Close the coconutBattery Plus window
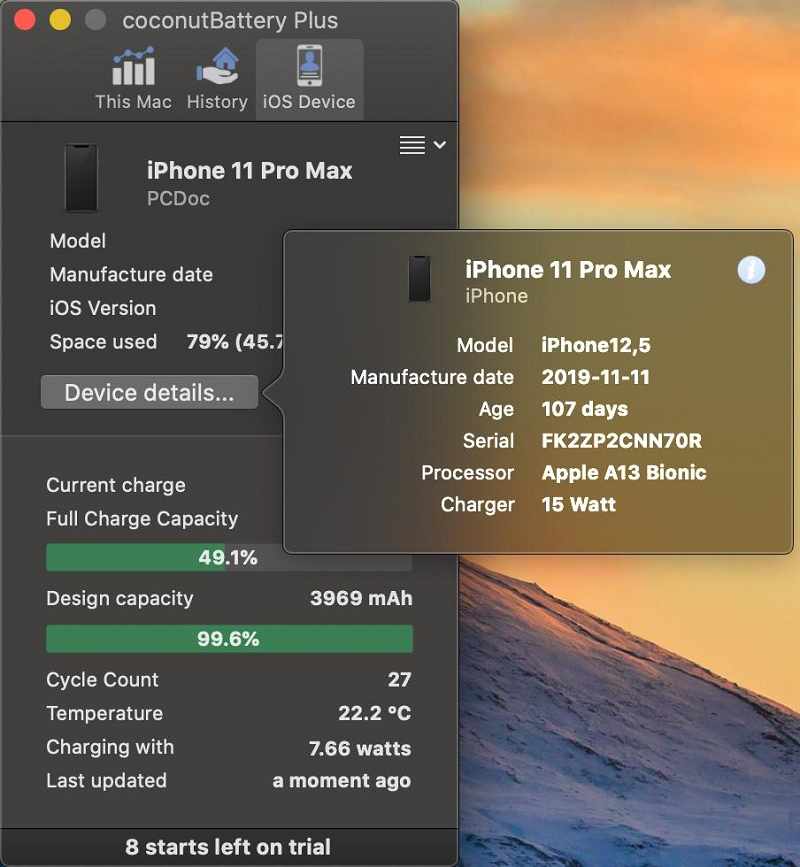Screen dimensions: 800x867 pos(25,20)
